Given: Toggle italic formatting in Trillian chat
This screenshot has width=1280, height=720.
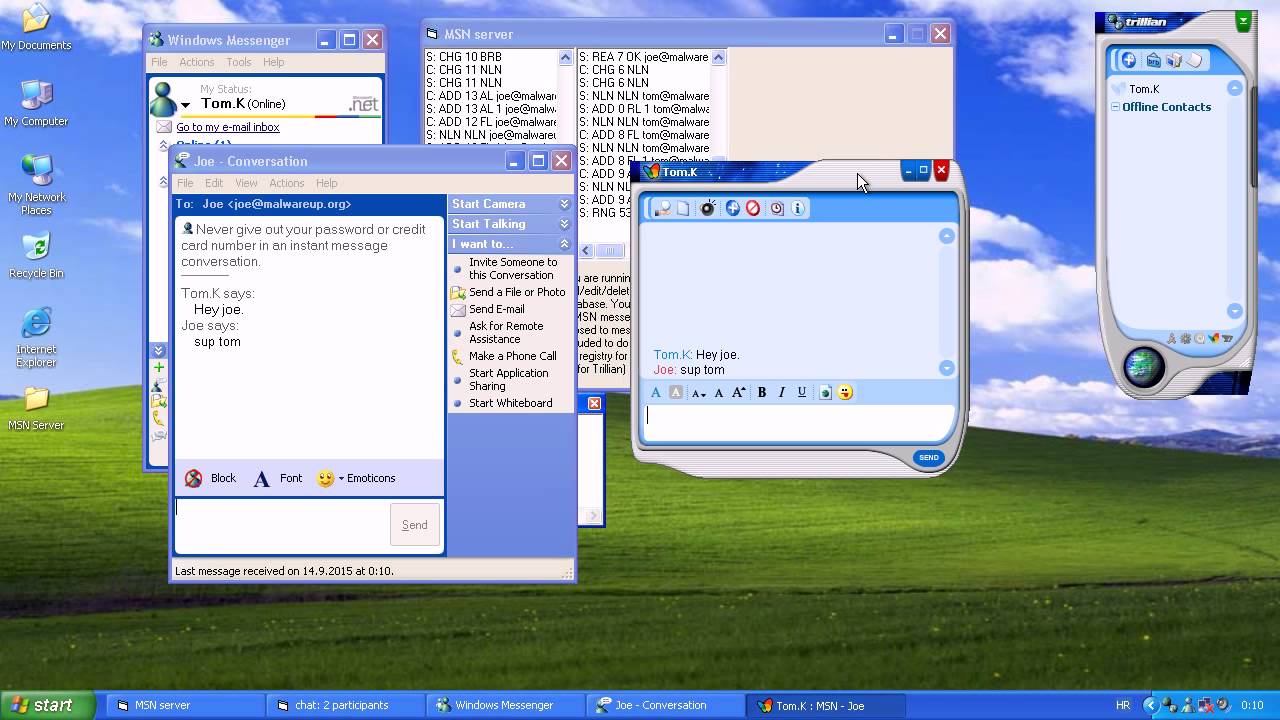Looking at the screenshot, I should tap(782, 392).
